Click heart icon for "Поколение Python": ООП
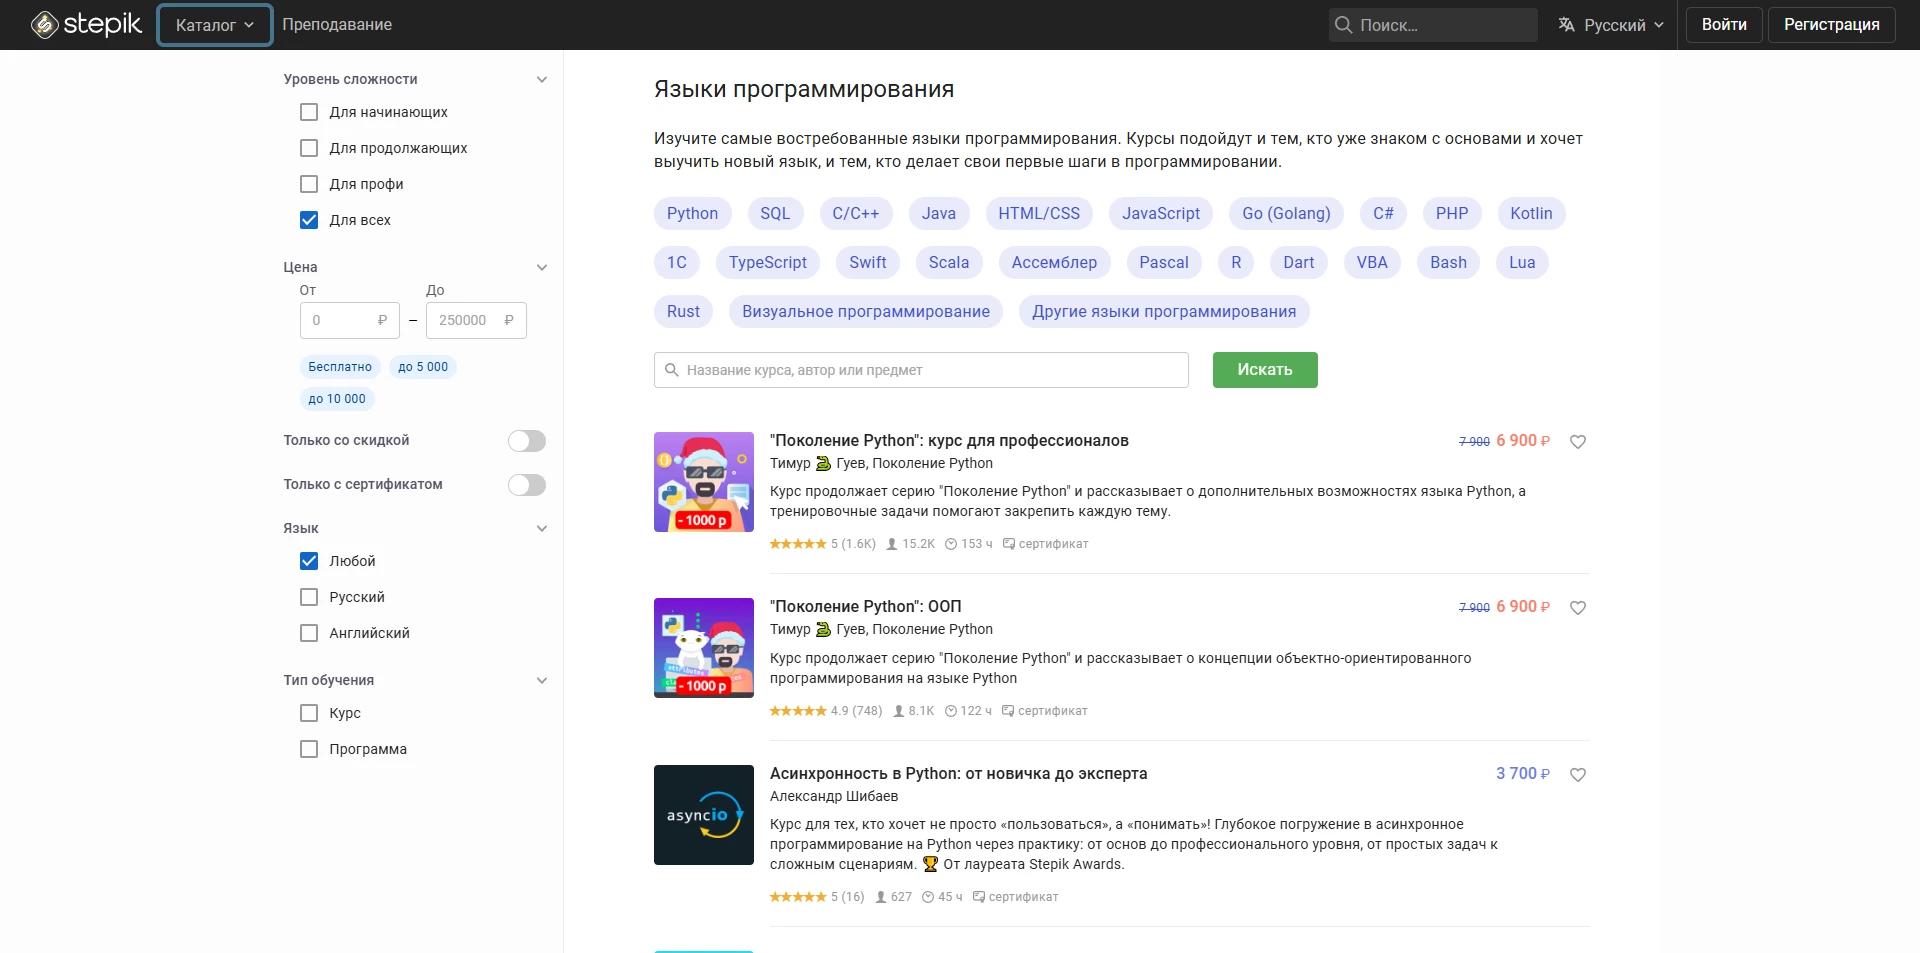The image size is (1920, 953). 1577,608
